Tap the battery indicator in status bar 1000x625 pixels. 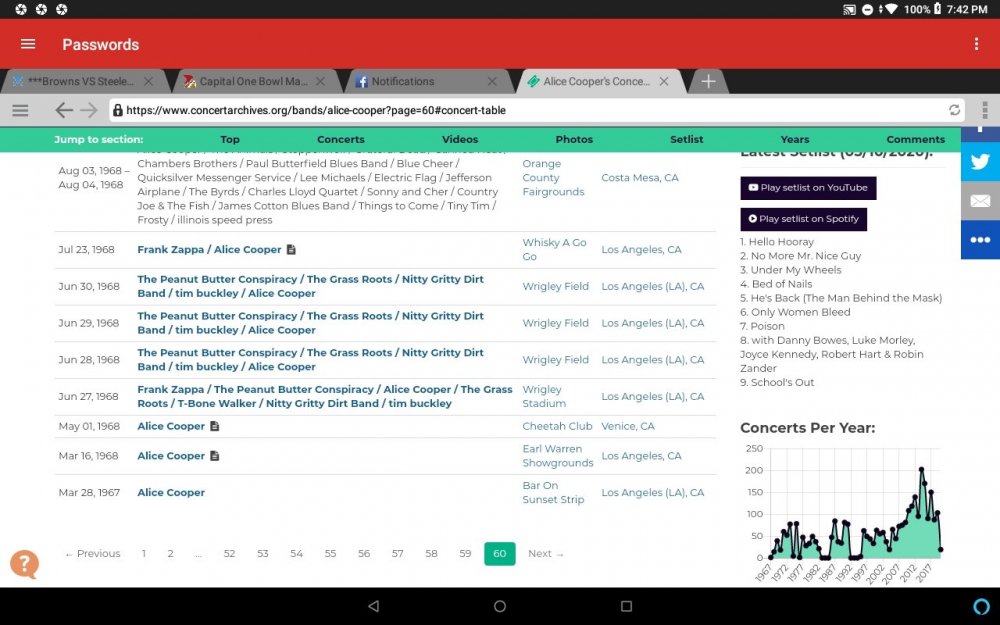click(937, 9)
